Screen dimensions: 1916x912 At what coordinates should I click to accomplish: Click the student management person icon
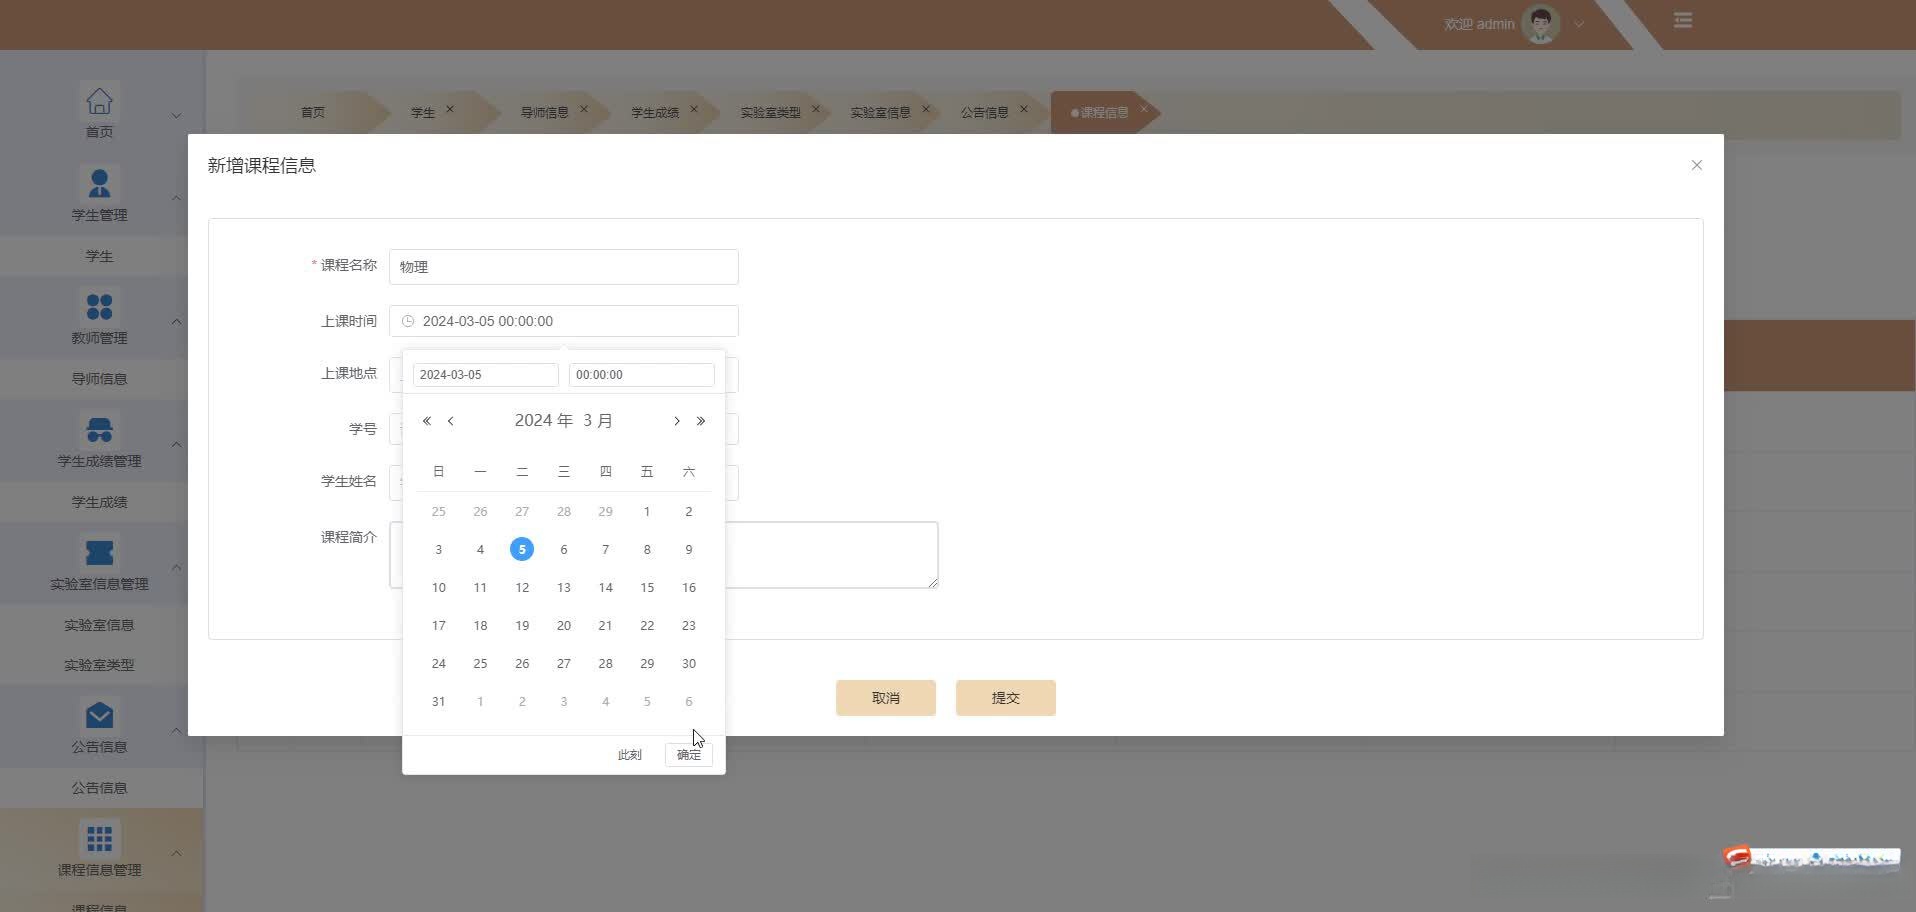[99, 184]
